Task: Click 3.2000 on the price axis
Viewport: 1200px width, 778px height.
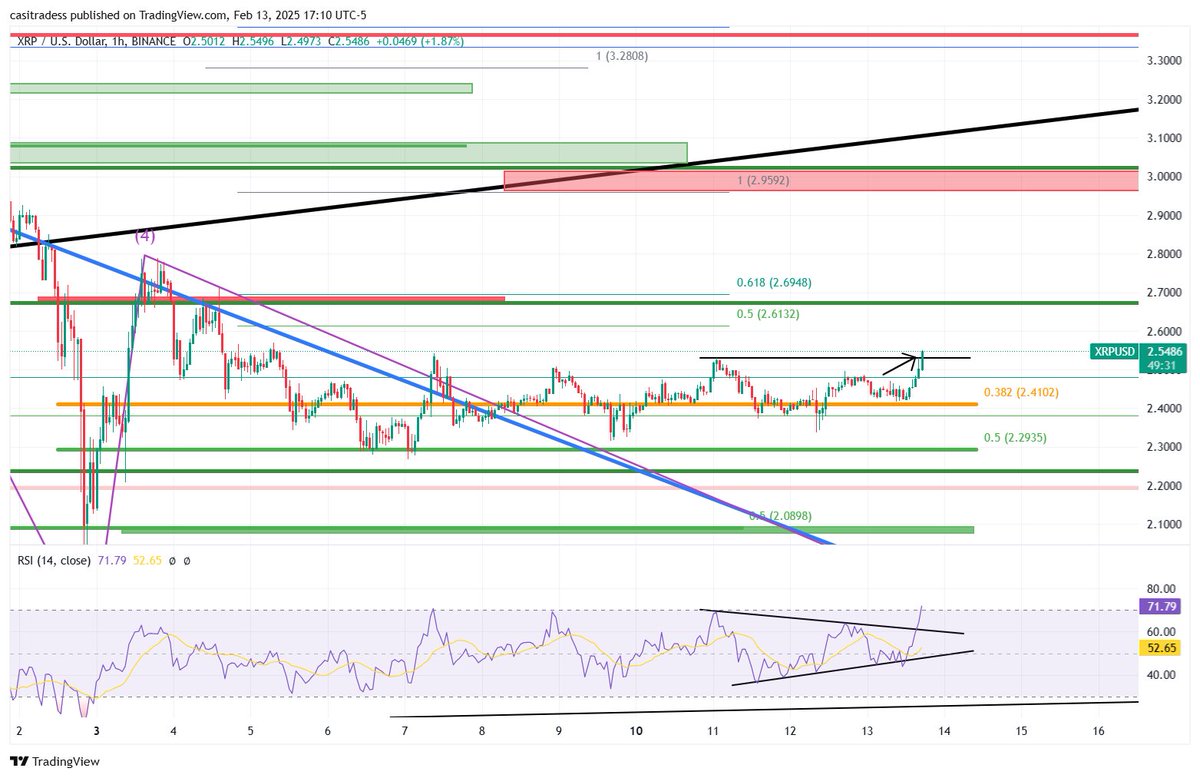Action: 1162,100
